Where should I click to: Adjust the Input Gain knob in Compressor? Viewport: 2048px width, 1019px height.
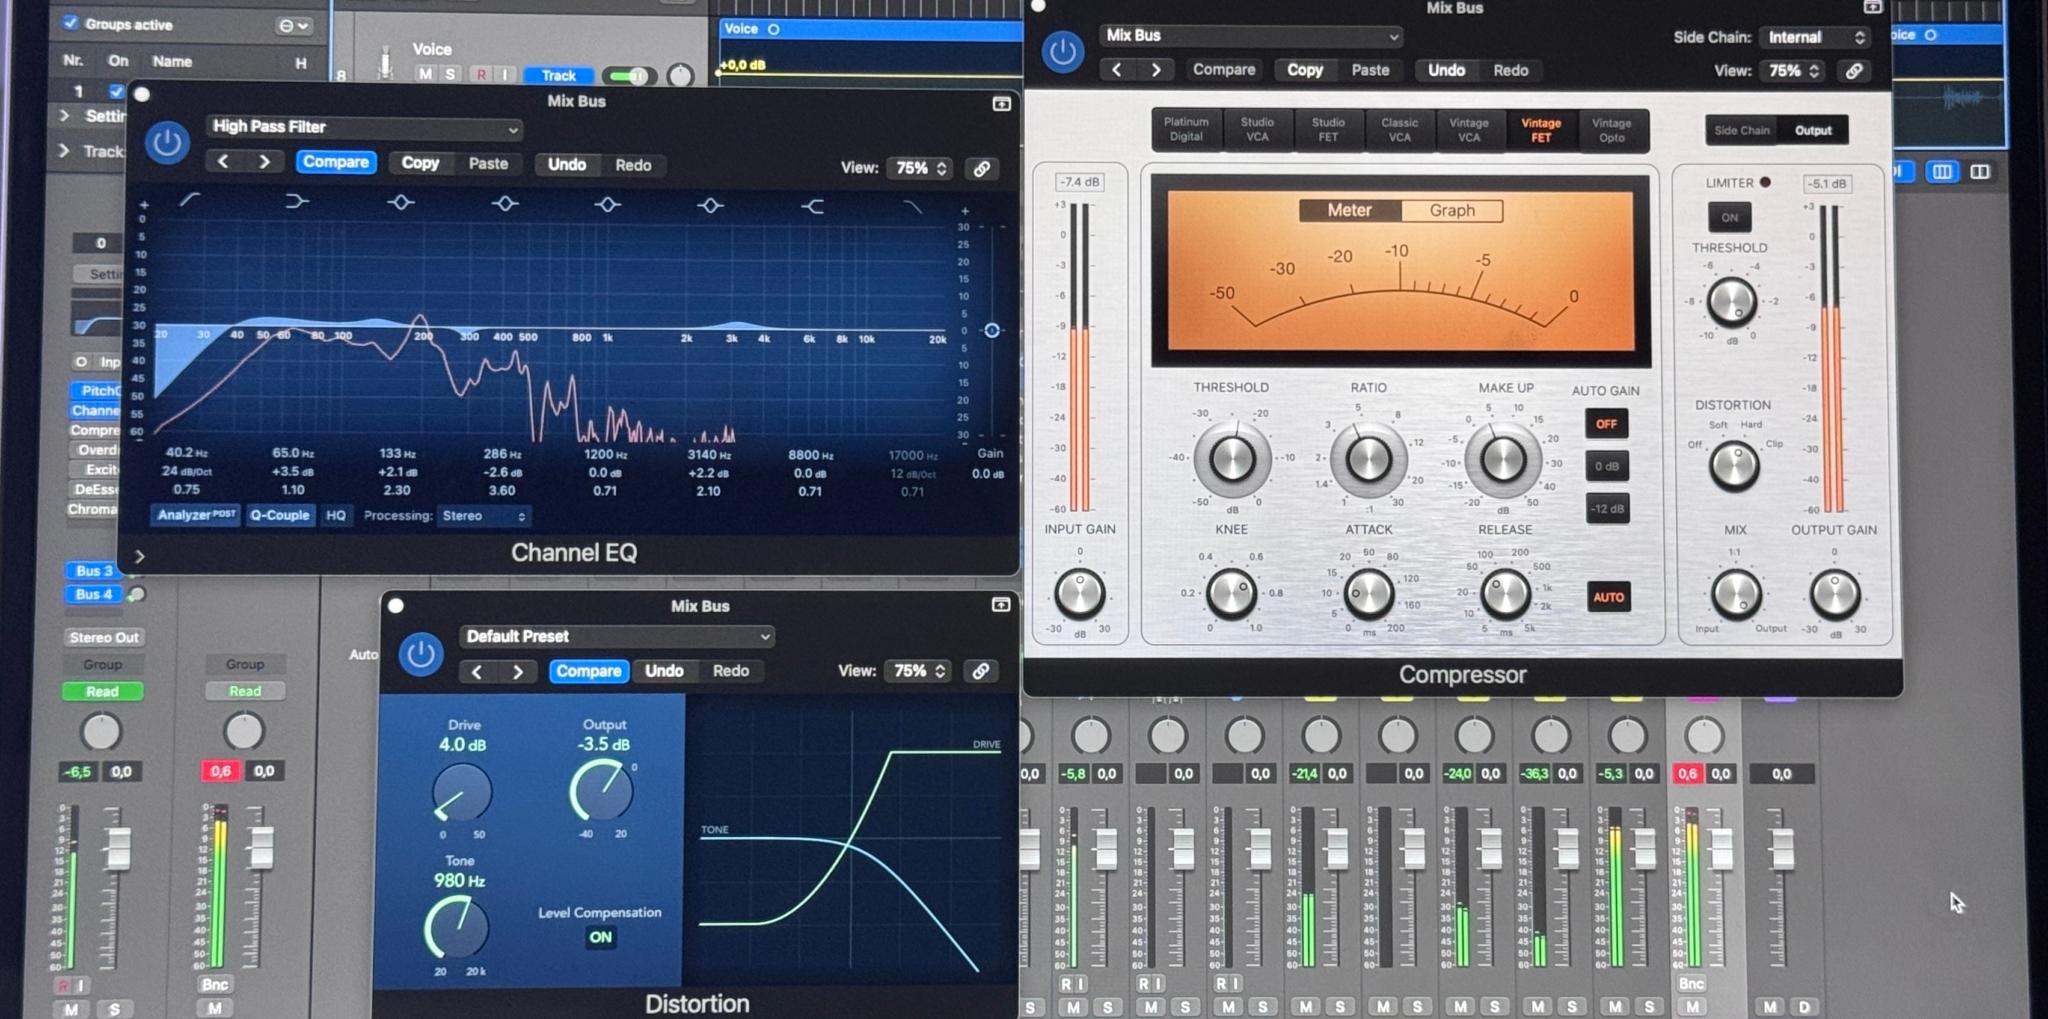point(1080,593)
